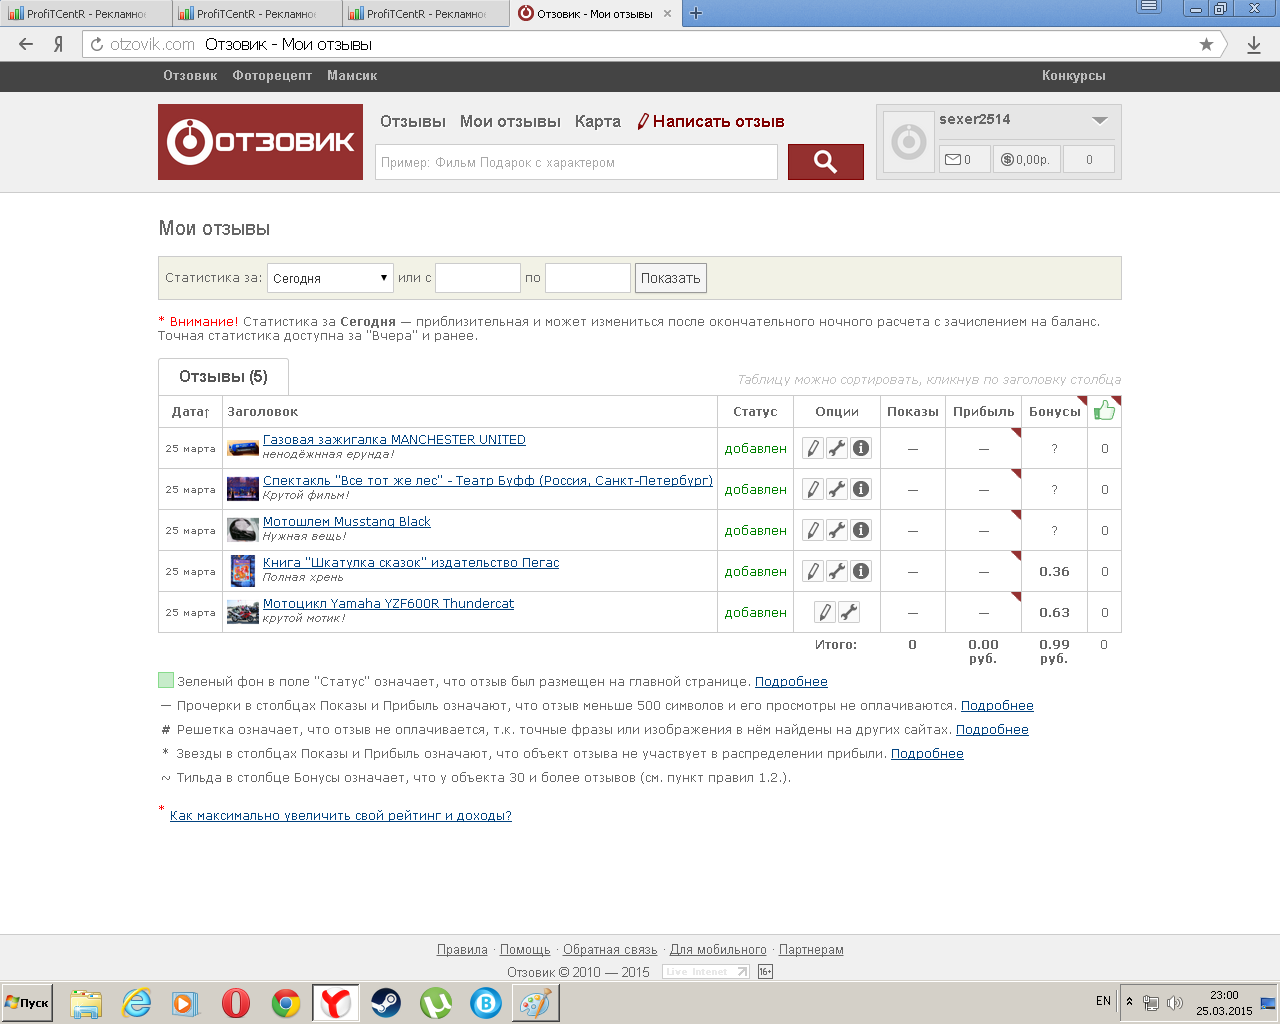Open browser downloads arrow icon
The image size is (1280, 1024).
(x=1254, y=44)
